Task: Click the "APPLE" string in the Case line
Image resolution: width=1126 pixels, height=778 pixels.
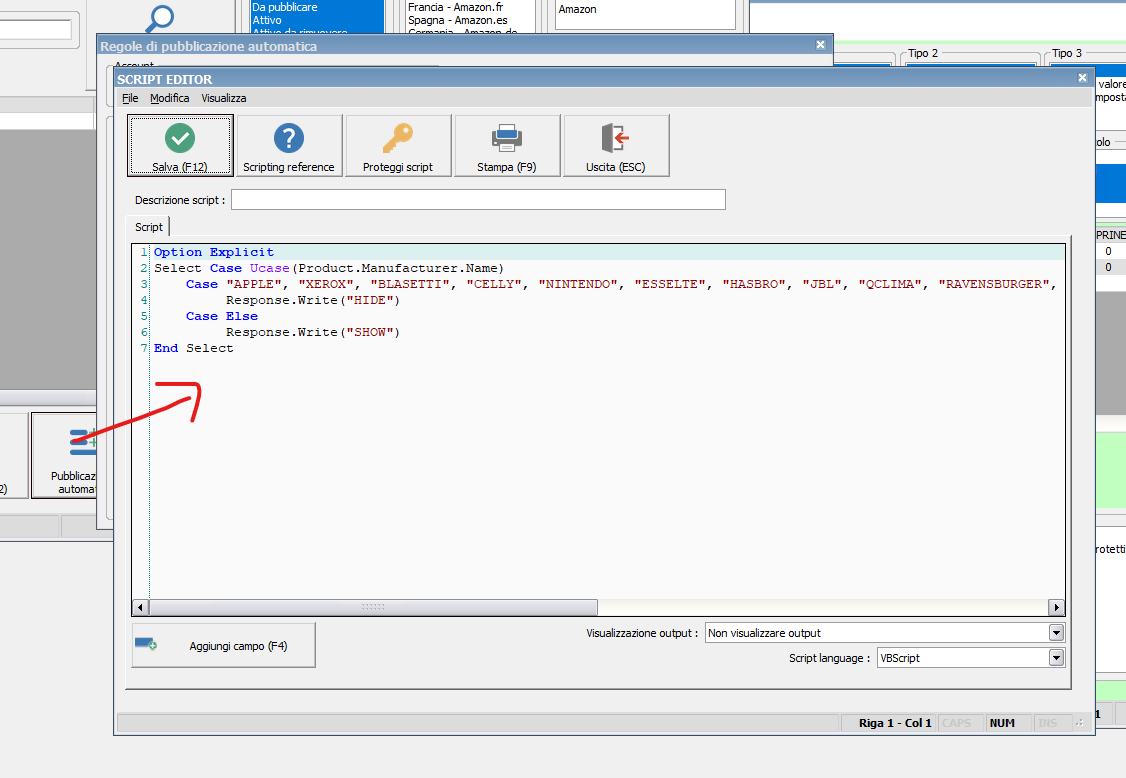Action: click(x=254, y=284)
